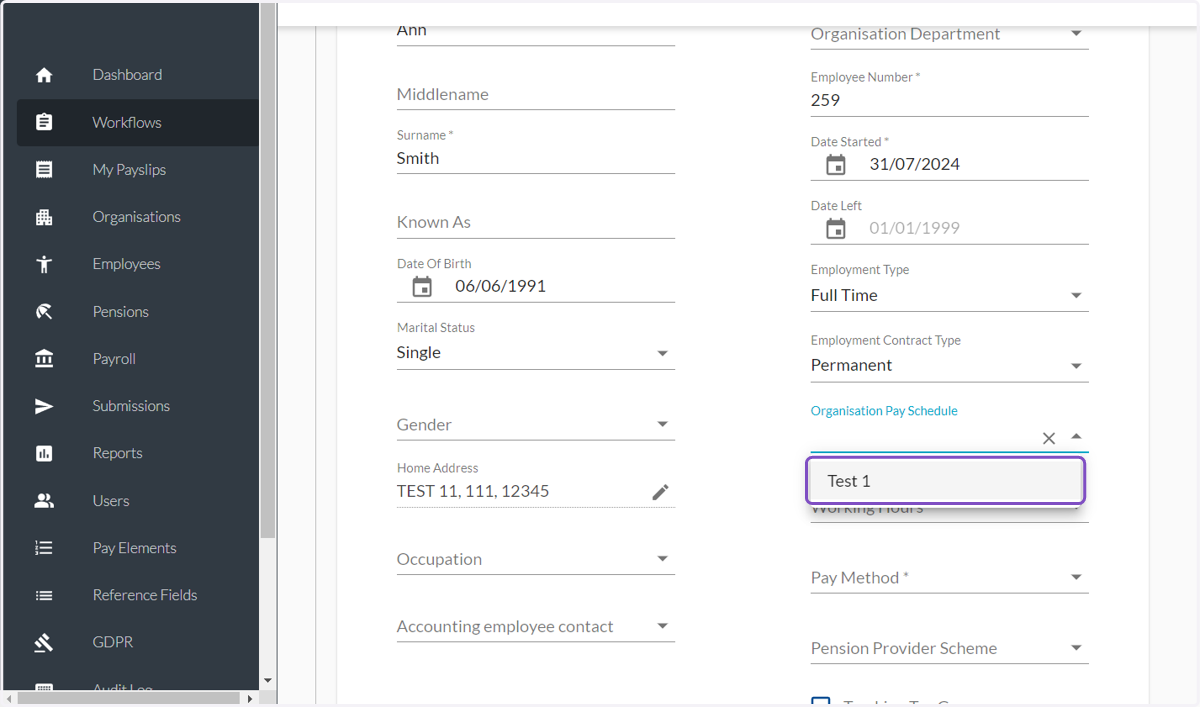
Task: Click the Pay Elements list icon
Action: coord(44,548)
